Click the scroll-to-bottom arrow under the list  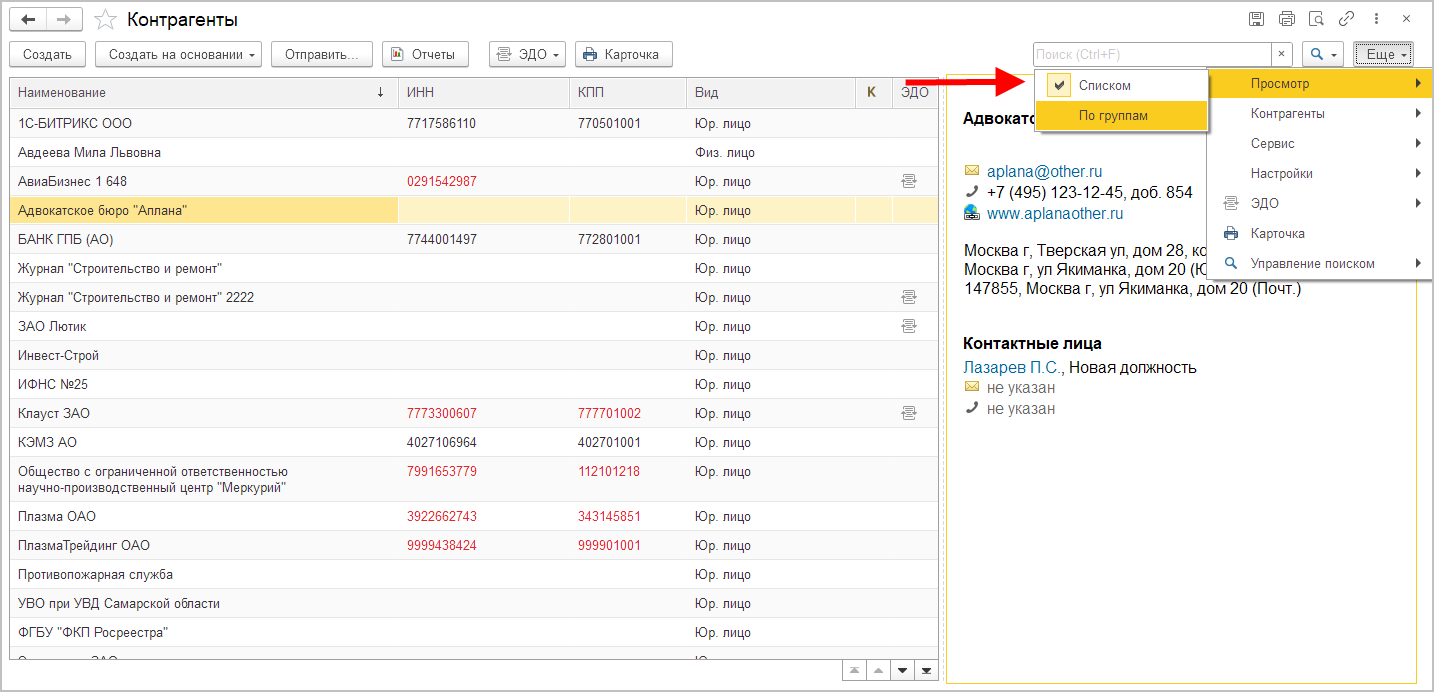pyautogui.click(x=927, y=671)
